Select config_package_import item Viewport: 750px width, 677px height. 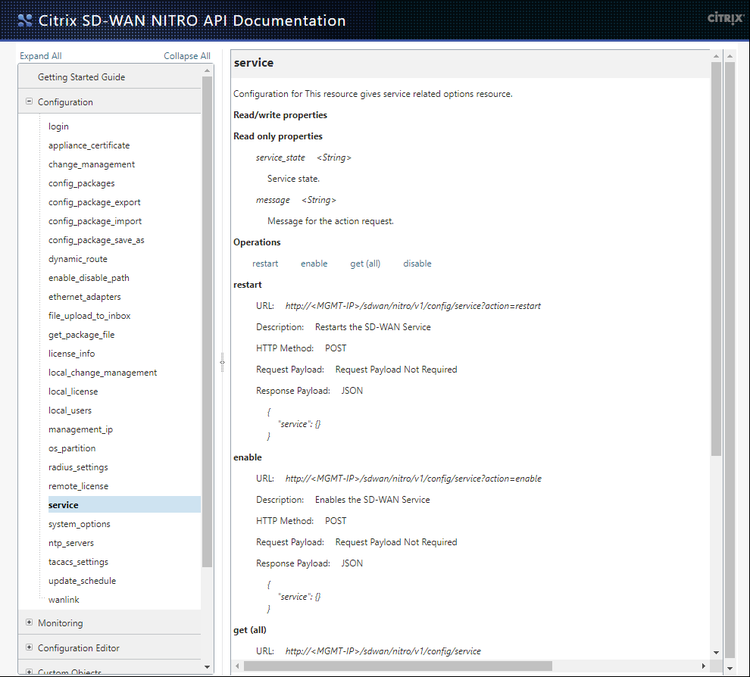[x=95, y=221]
